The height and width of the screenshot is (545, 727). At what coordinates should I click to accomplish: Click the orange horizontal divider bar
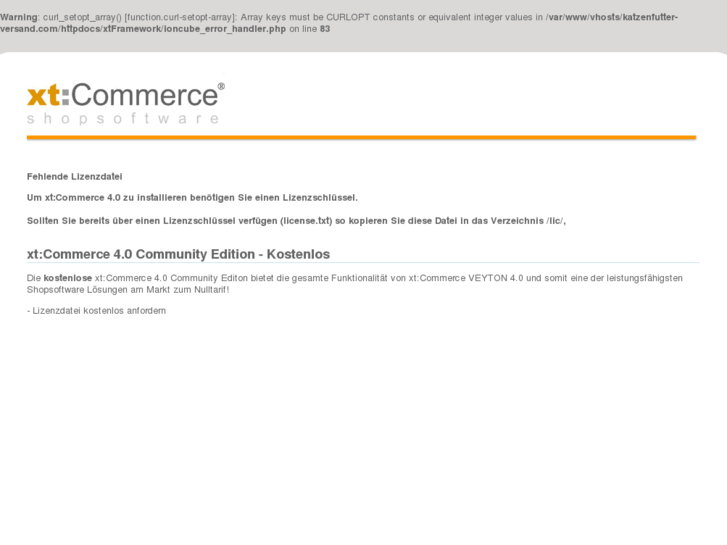pyautogui.click(x=361, y=138)
